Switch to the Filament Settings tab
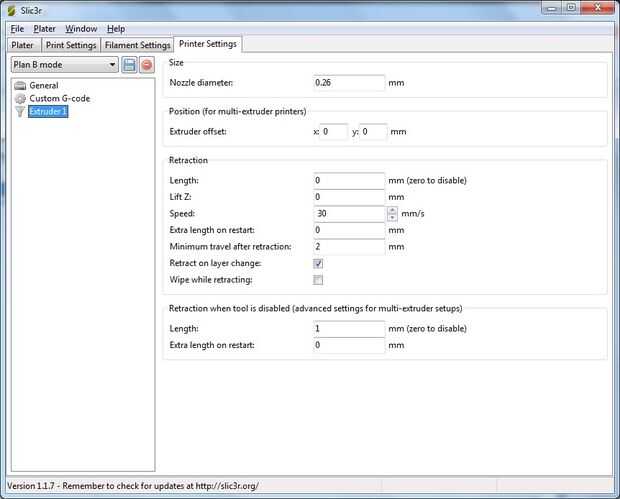The height and width of the screenshot is (499, 620). pyautogui.click(x=137, y=45)
